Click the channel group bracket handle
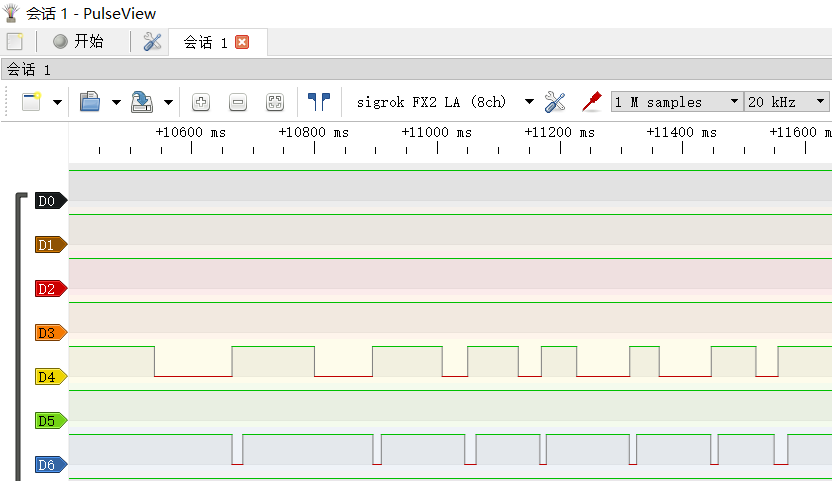832x481 pixels. (20, 337)
